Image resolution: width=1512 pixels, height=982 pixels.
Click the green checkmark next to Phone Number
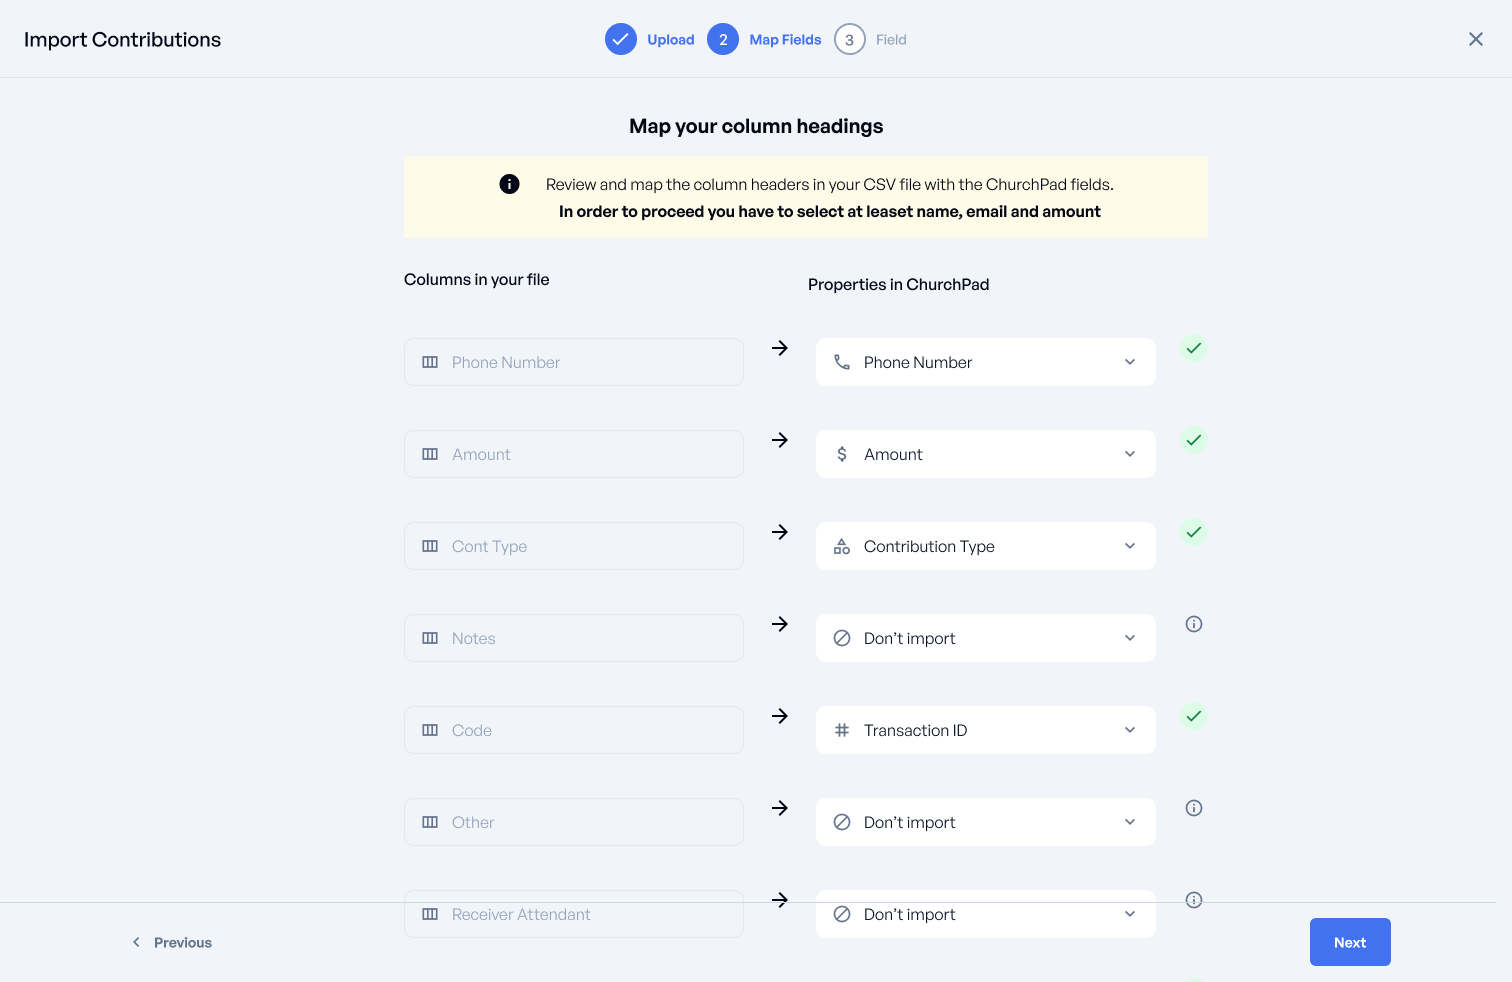click(x=1193, y=348)
